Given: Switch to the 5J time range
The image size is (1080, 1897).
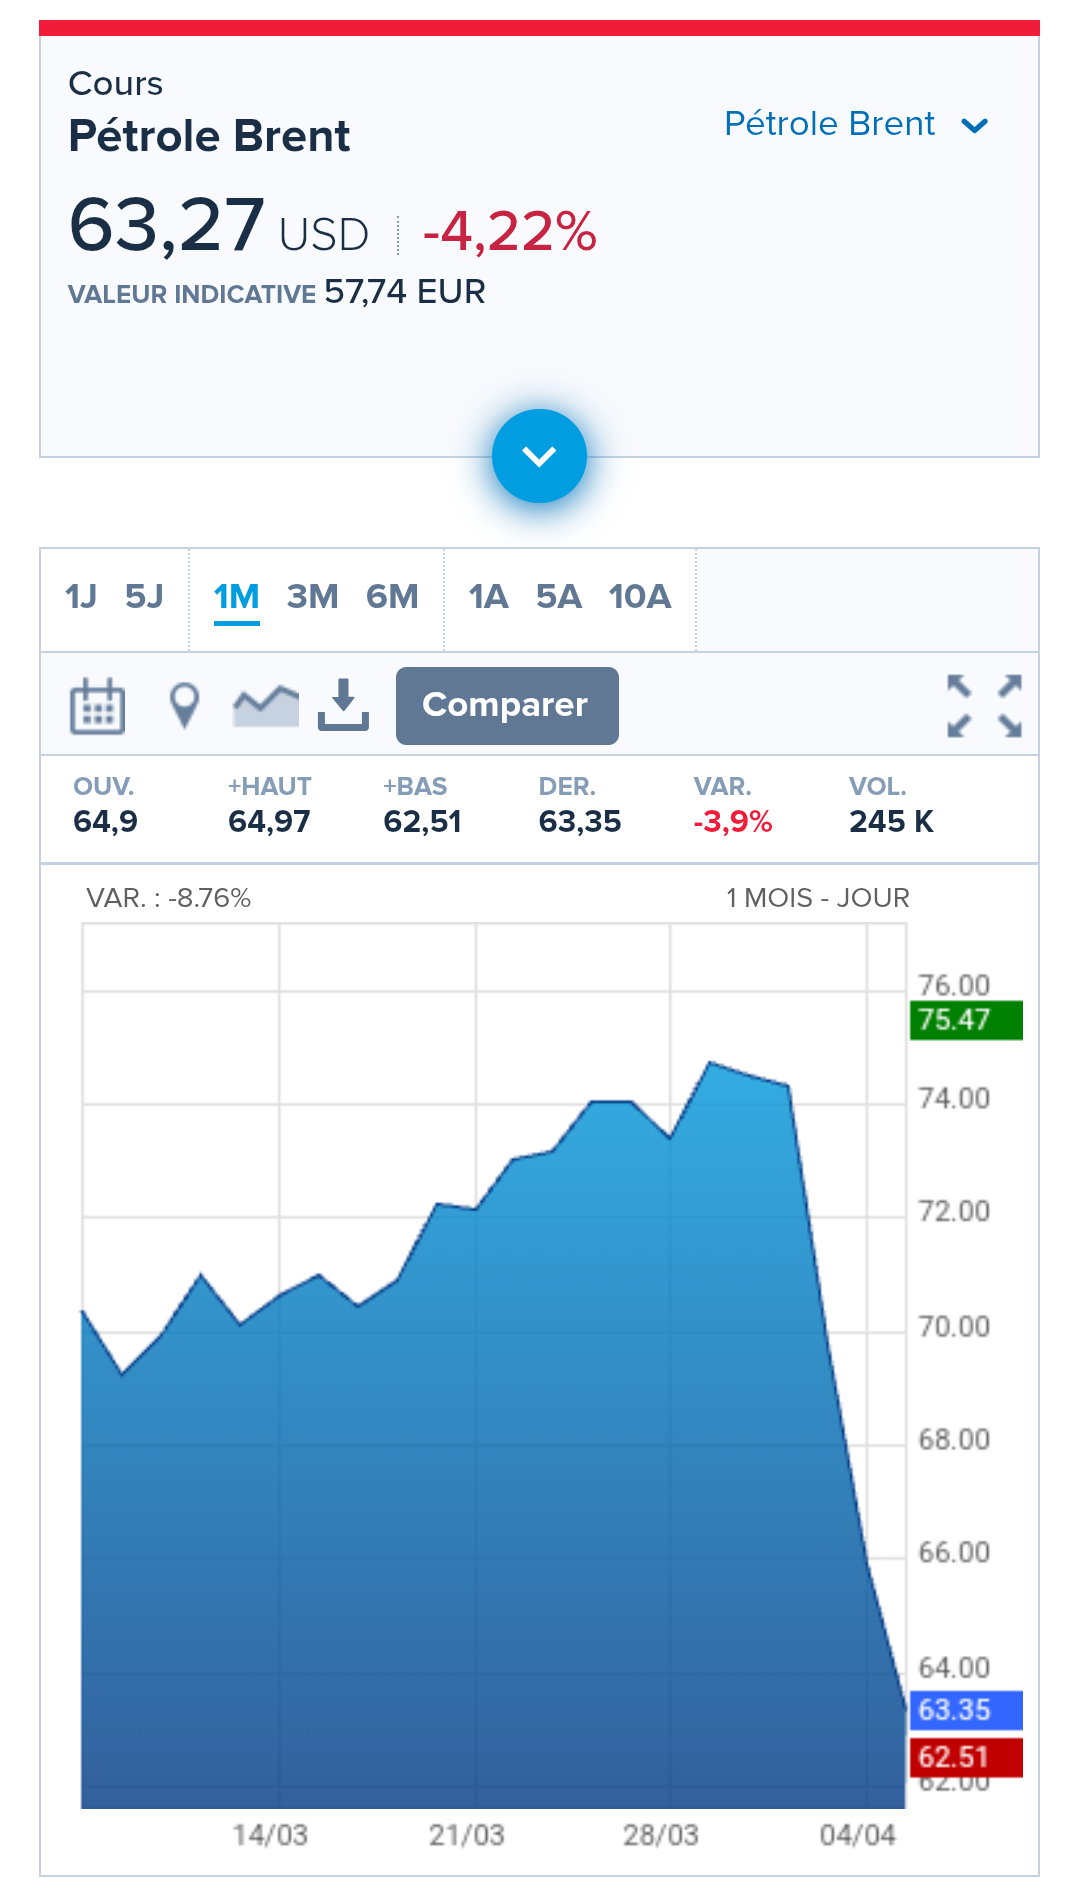Looking at the screenshot, I should (x=144, y=597).
